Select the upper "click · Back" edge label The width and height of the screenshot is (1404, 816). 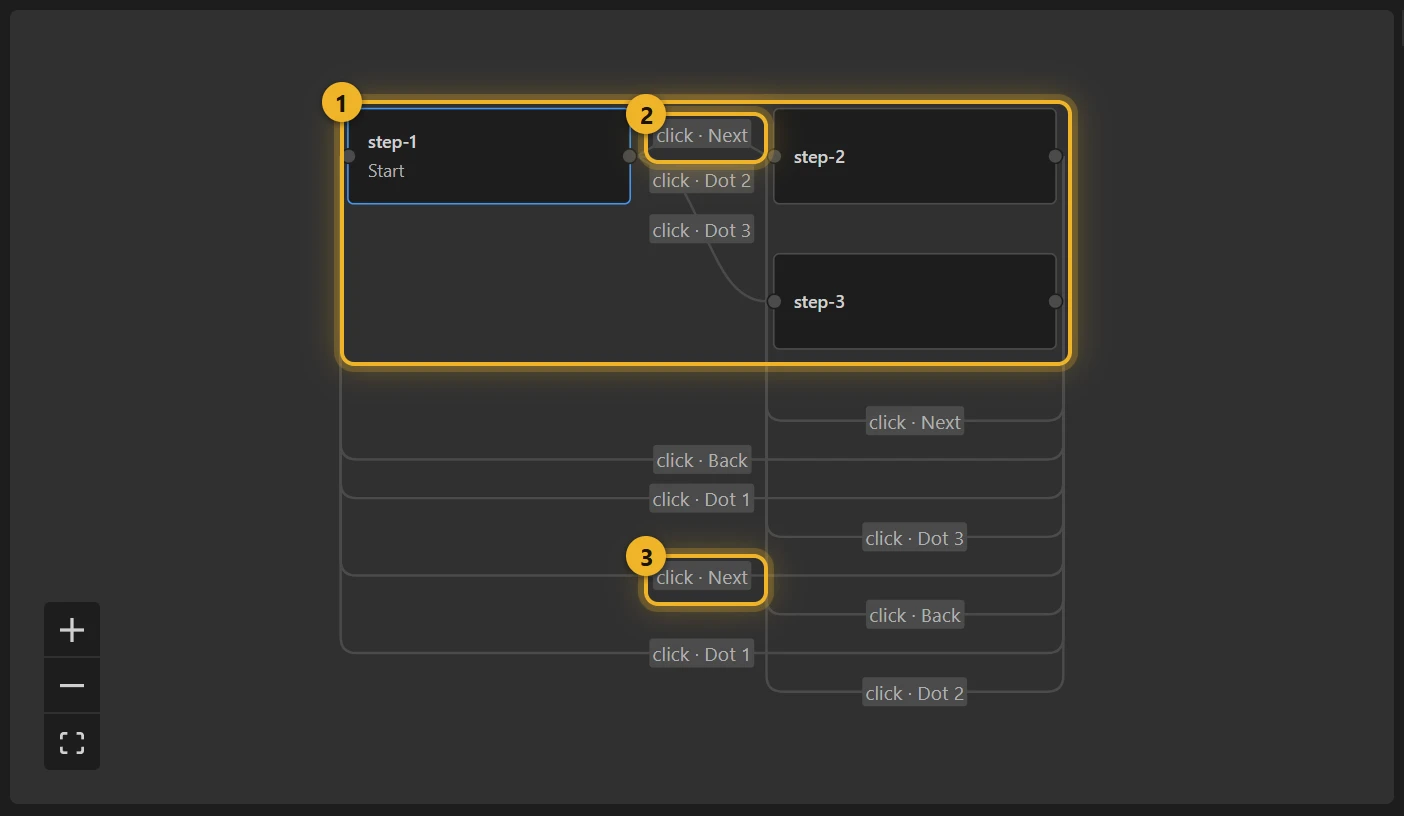(x=702, y=460)
